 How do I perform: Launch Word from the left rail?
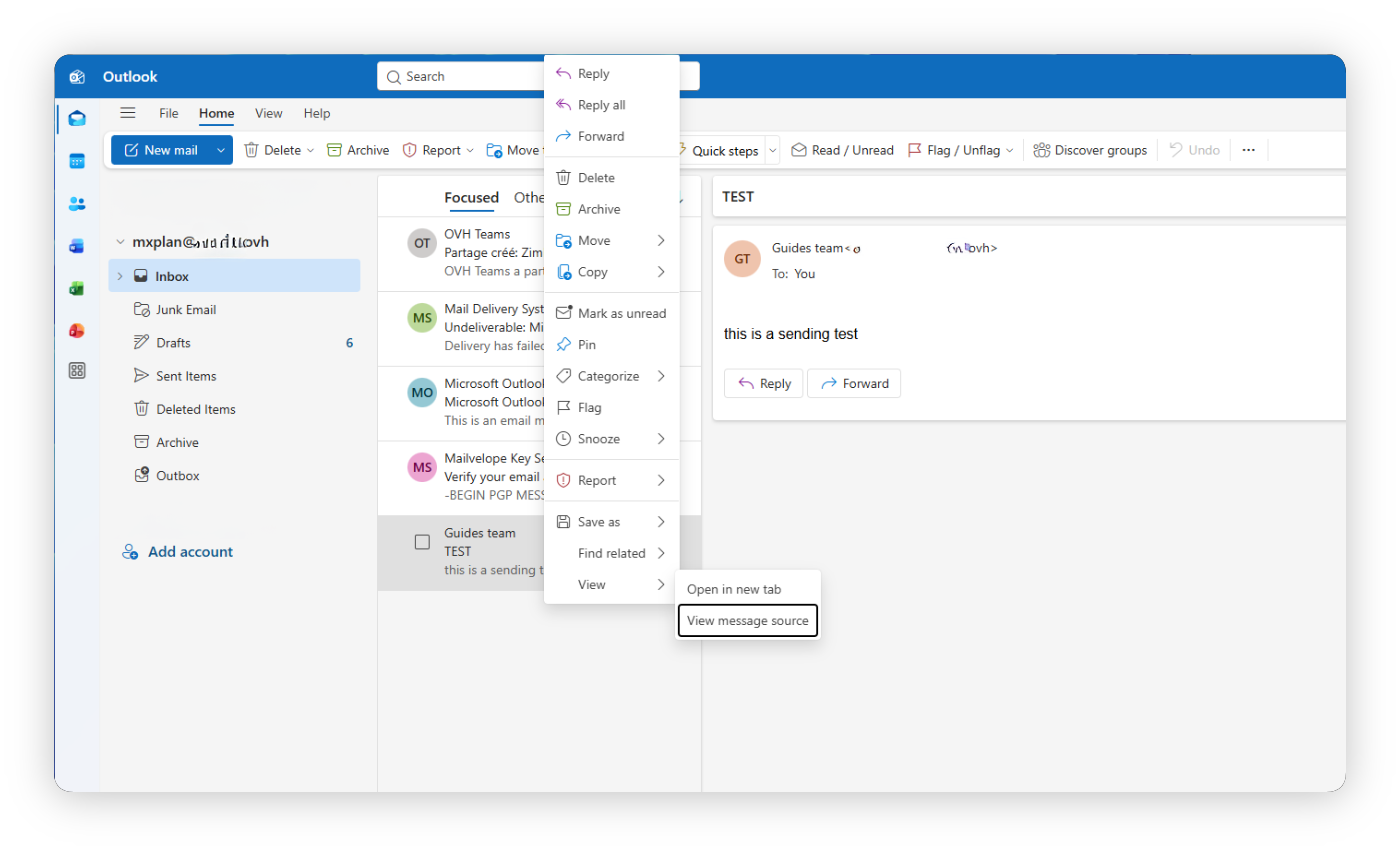point(77,246)
